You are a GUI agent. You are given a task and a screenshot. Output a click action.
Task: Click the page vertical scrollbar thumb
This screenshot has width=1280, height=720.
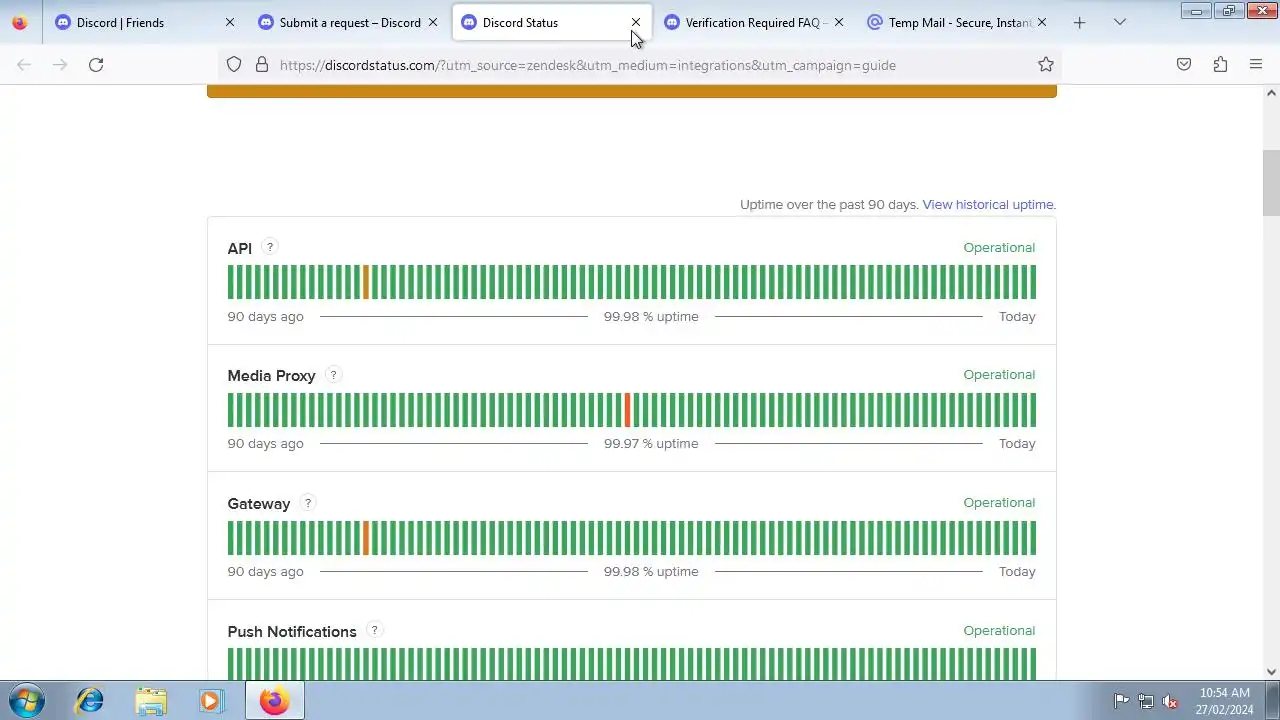coord(1271,183)
